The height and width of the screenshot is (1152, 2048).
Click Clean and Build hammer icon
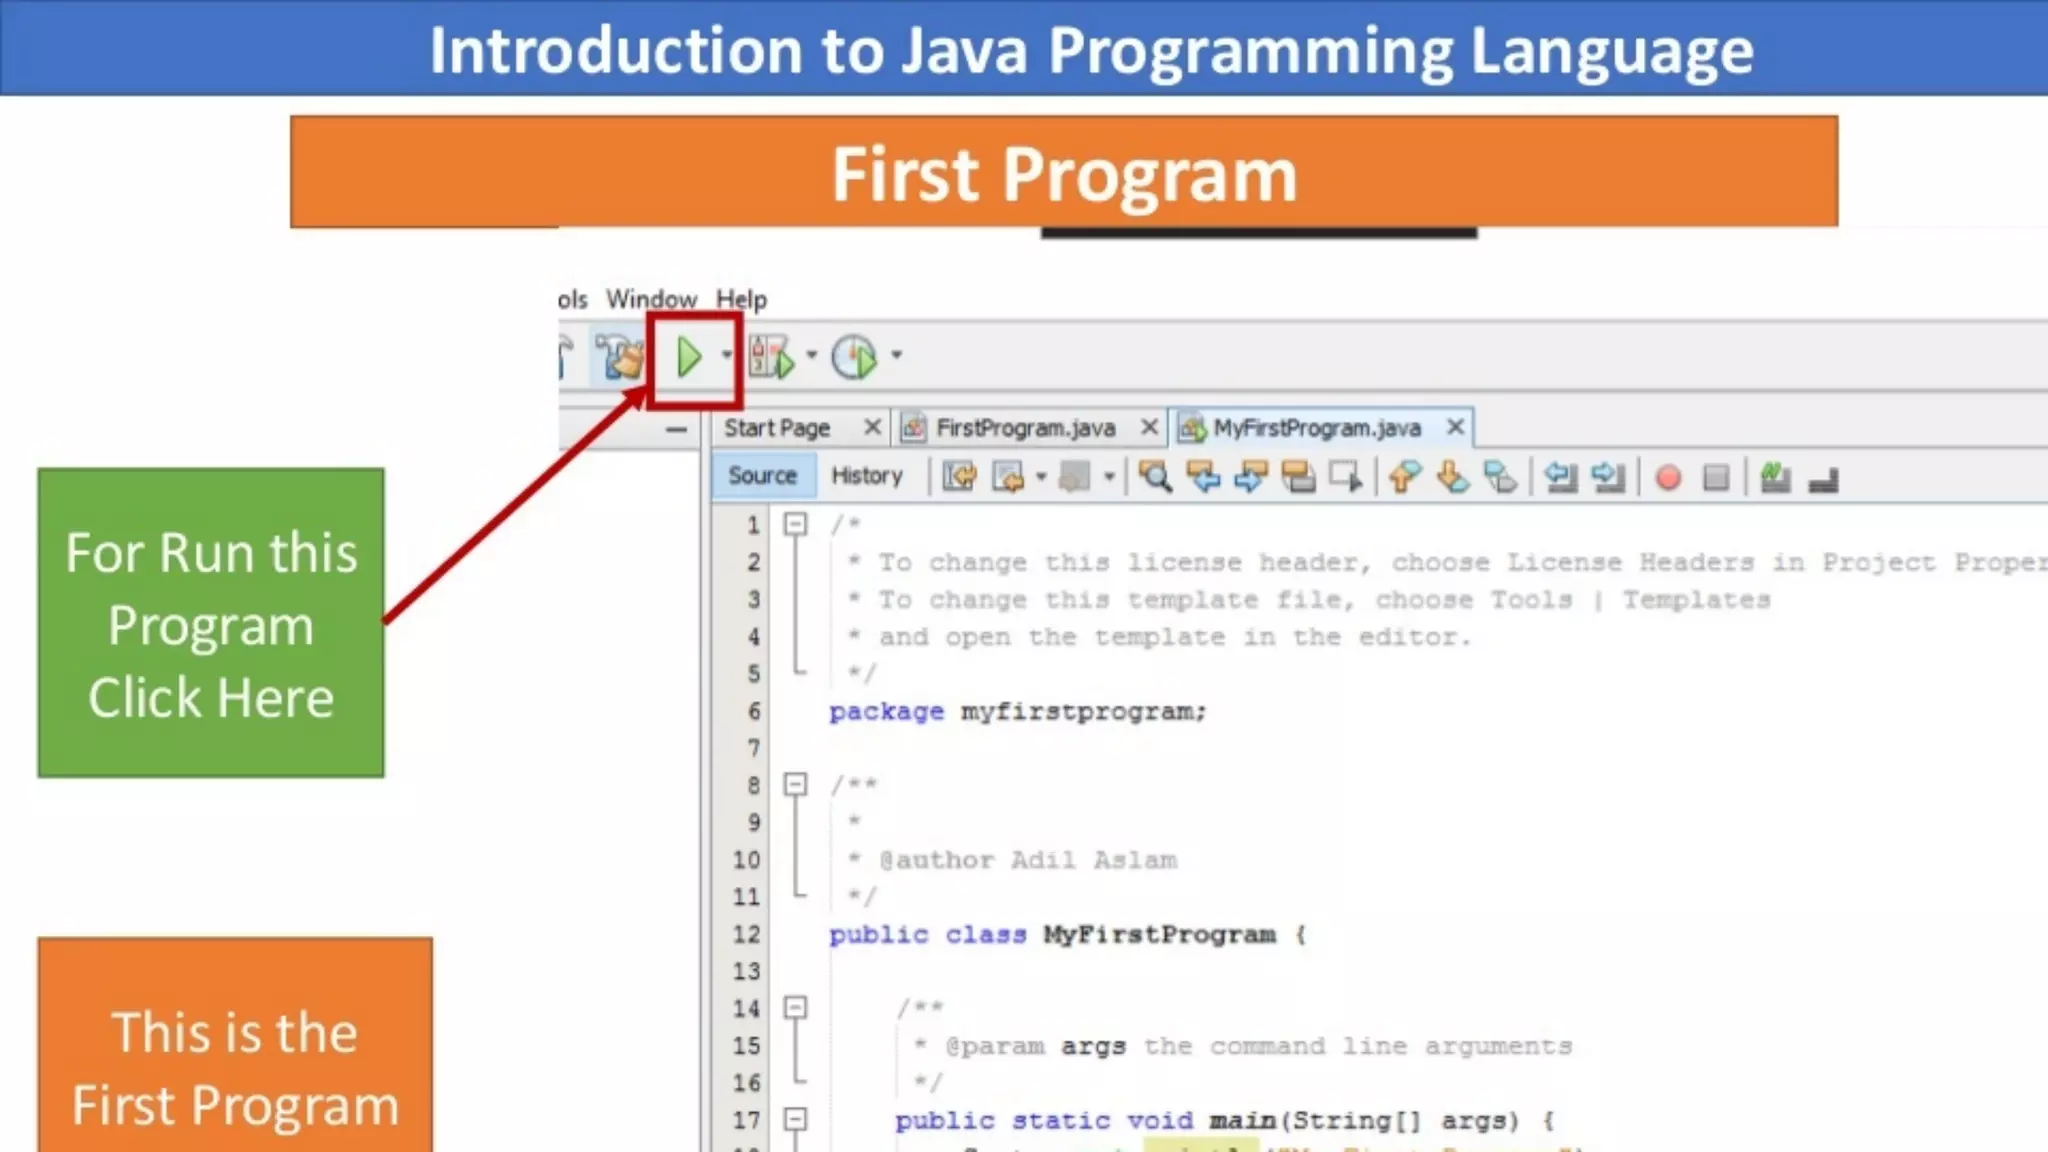tap(620, 357)
